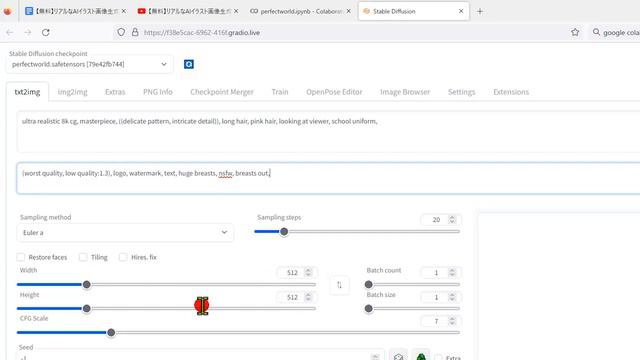Click the Height slider handle
This screenshot has height=360, width=640.
(87, 309)
